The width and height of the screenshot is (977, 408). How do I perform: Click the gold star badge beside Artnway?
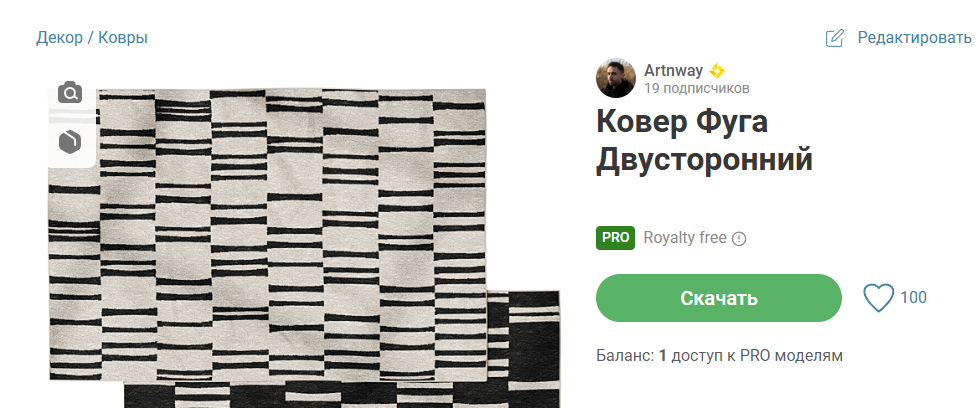tap(717, 71)
